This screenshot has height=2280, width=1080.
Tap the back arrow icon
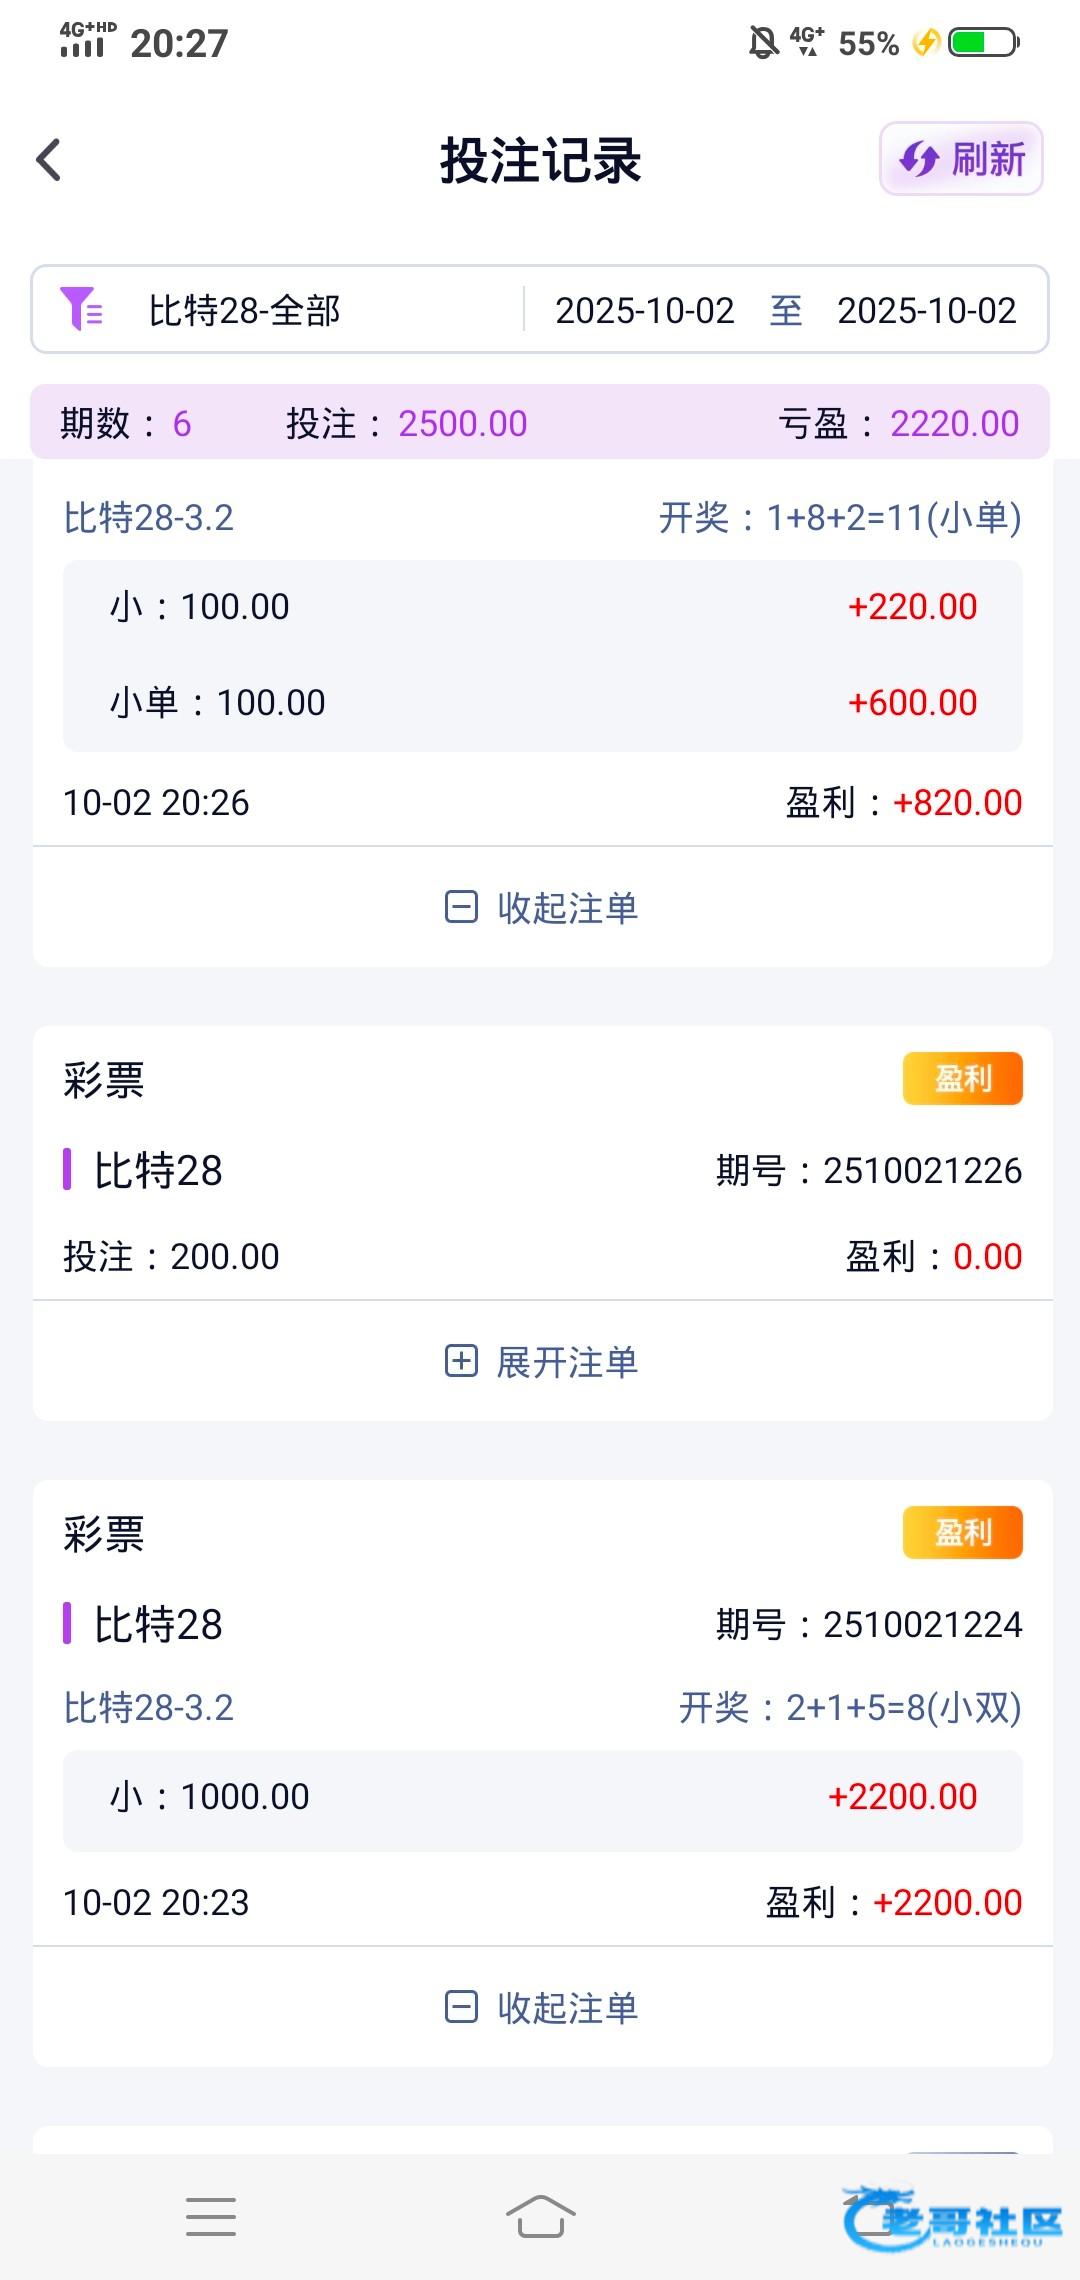[x=49, y=160]
